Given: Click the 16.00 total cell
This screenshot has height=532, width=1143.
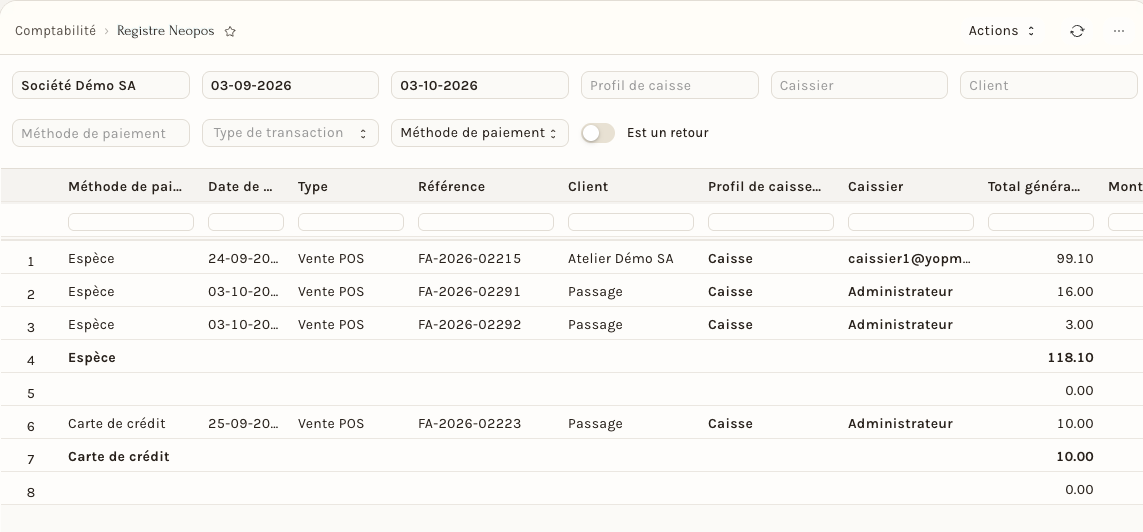Looking at the screenshot, I should pos(1074,292).
